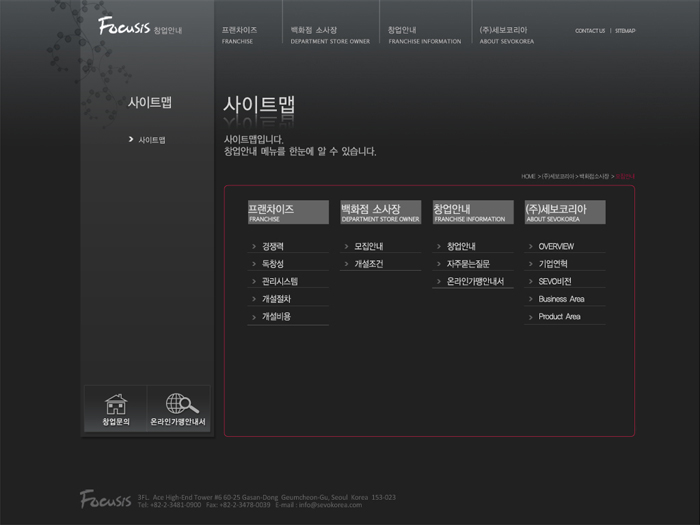Open the OVERVIEW link under About Sevokorea
Image resolution: width=700 pixels, height=525 pixels.
coord(556,246)
